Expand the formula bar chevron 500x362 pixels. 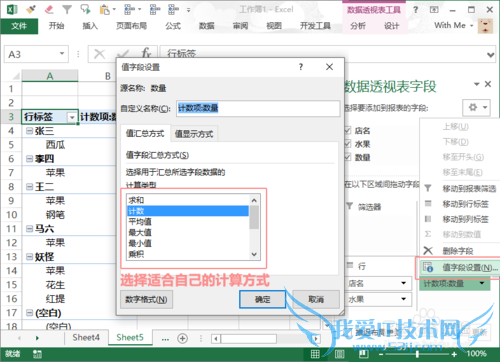[x=490, y=54]
